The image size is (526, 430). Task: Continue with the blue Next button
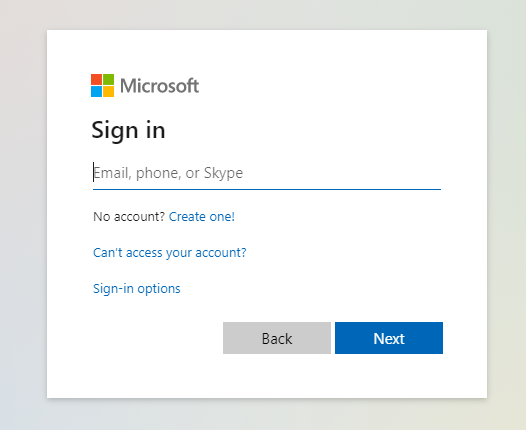(x=389, y=338)
